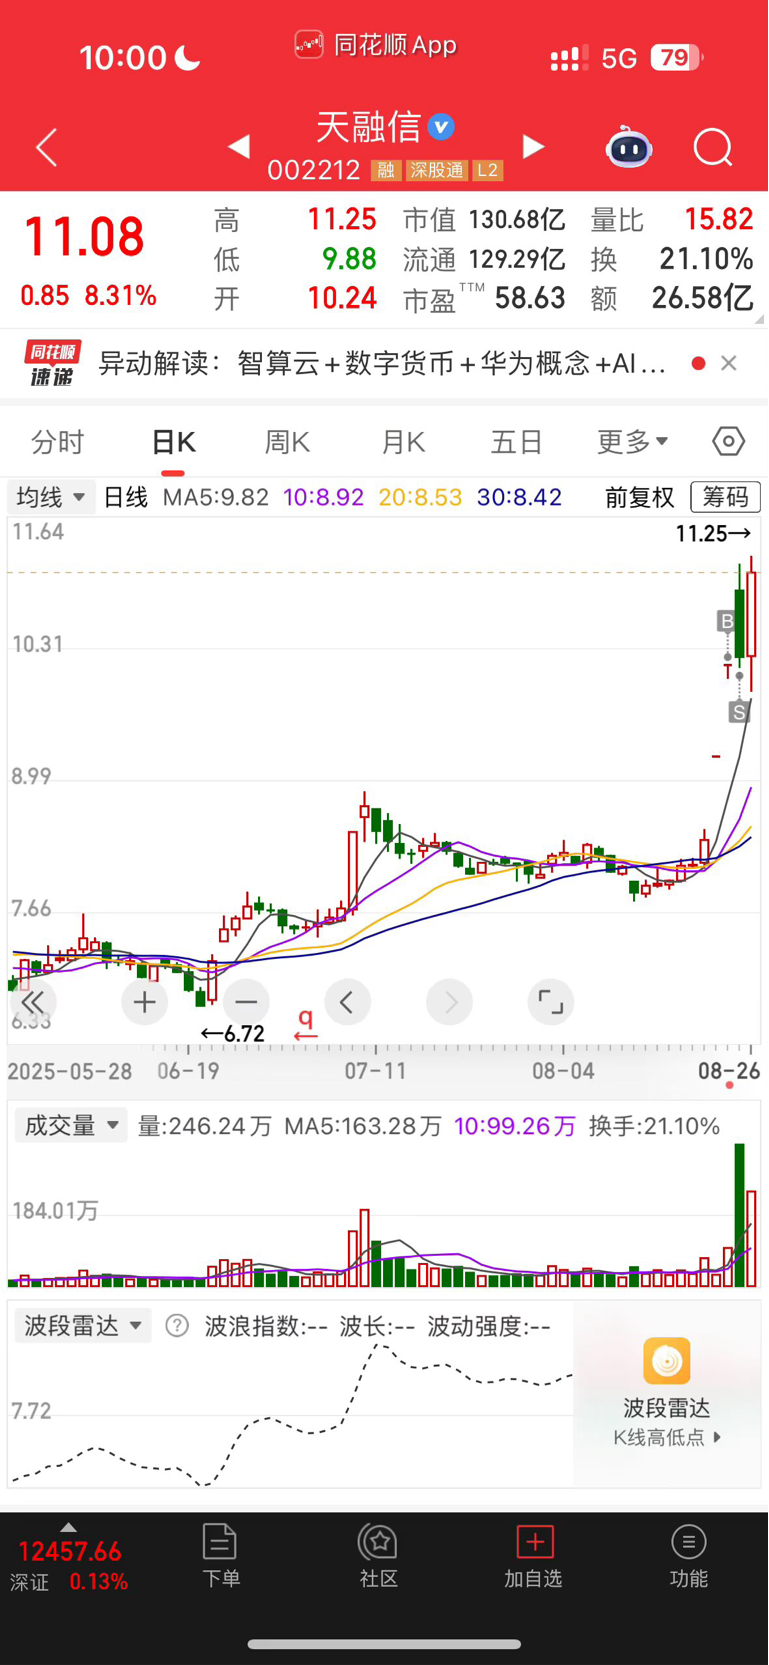Switch to next stock with right triangle
Image resolution: width=769 pixels, height=1665 pixels.
click(x=534, y=147)
